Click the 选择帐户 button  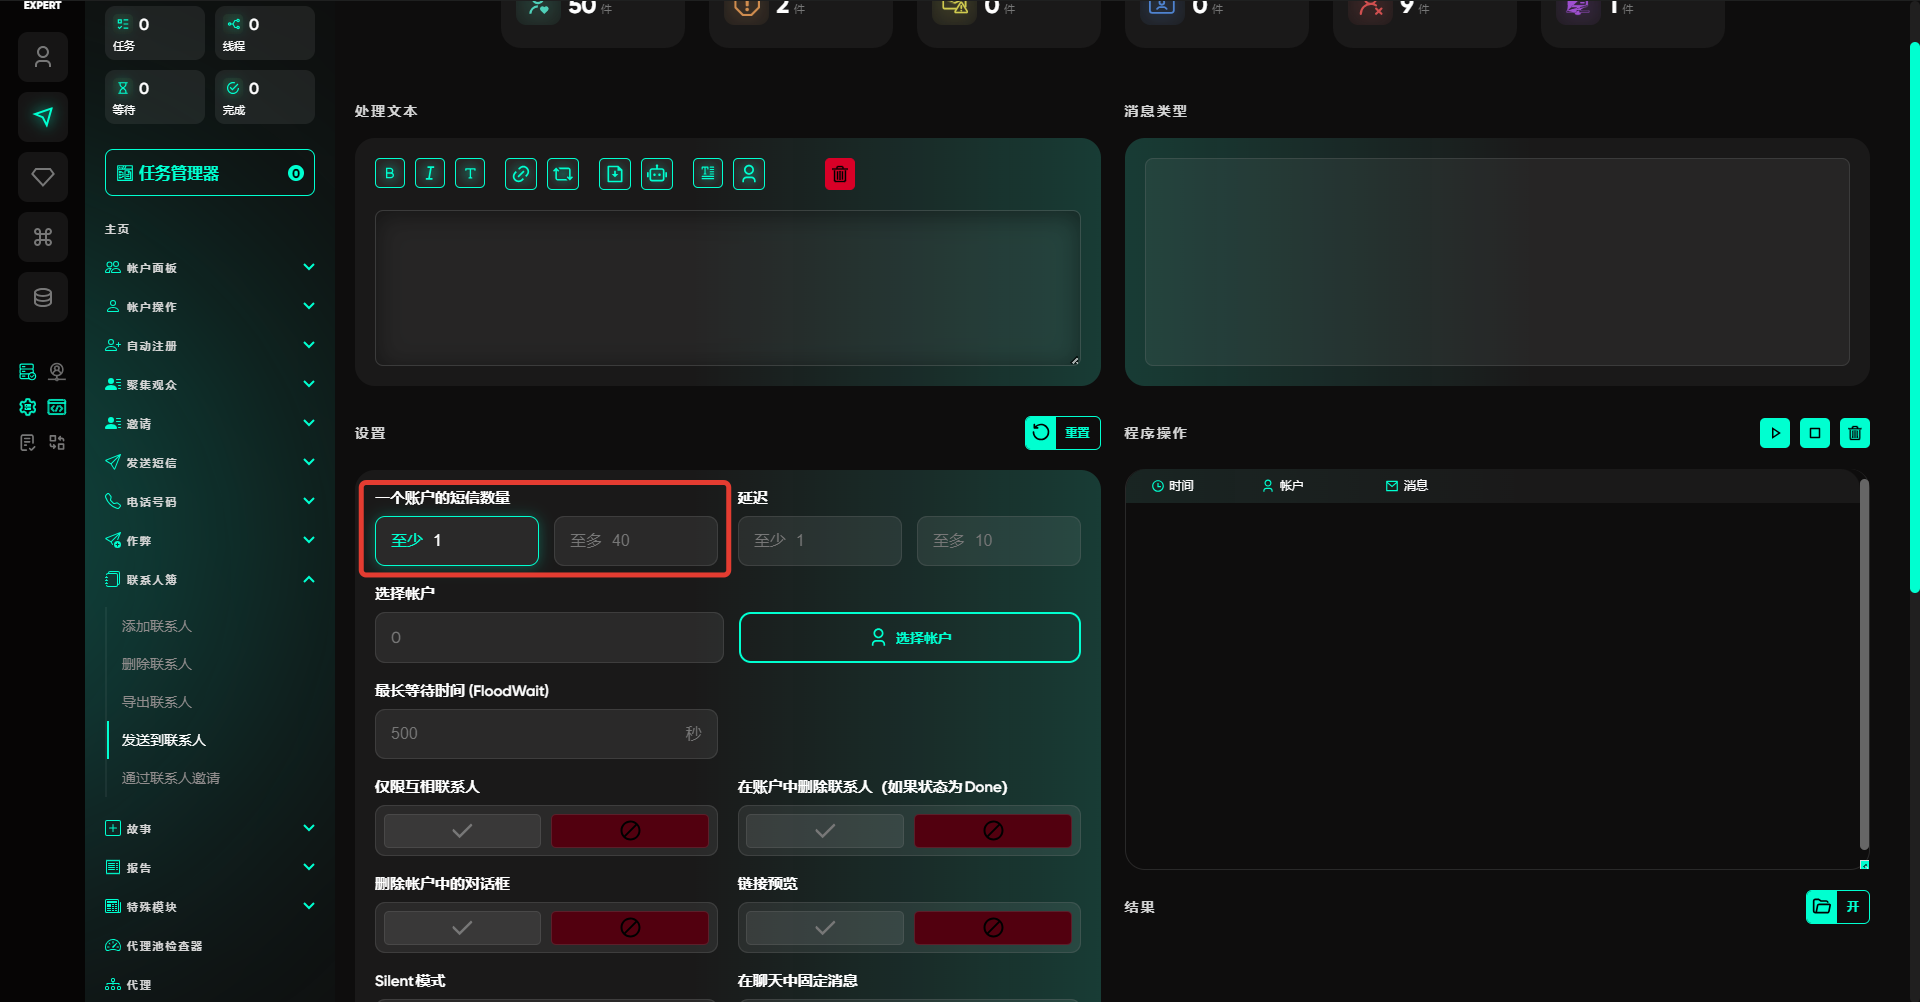pyautogui.click(x=909, y=638)
